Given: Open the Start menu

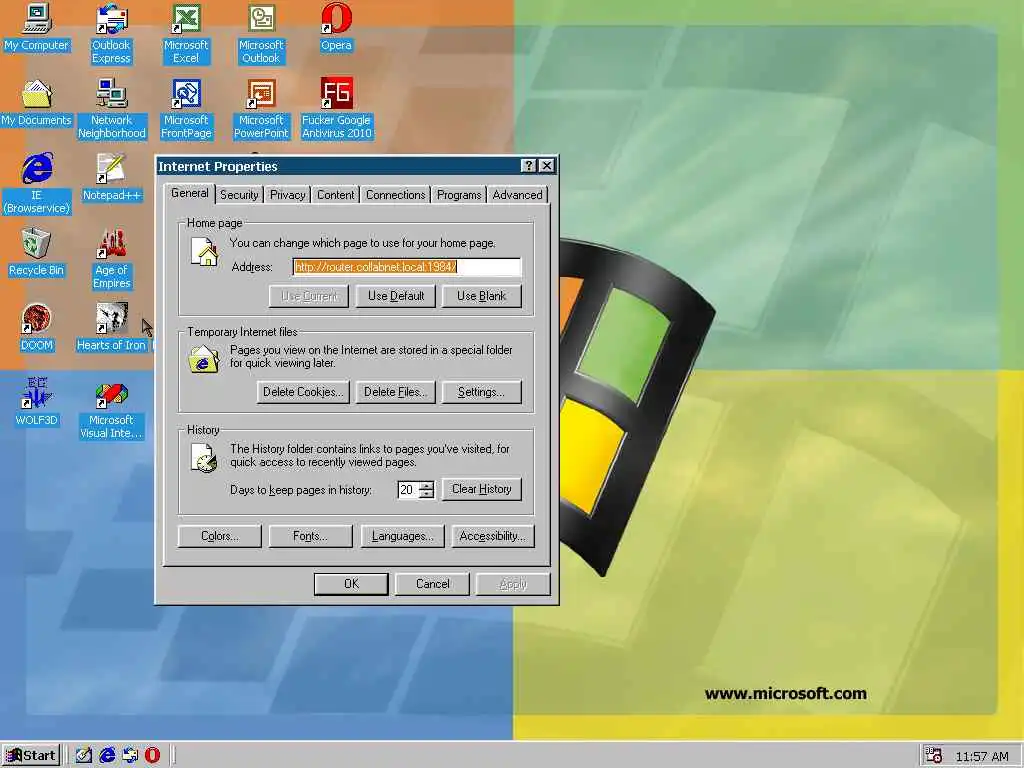Looking at the screenshot, I should click(31, 756).
